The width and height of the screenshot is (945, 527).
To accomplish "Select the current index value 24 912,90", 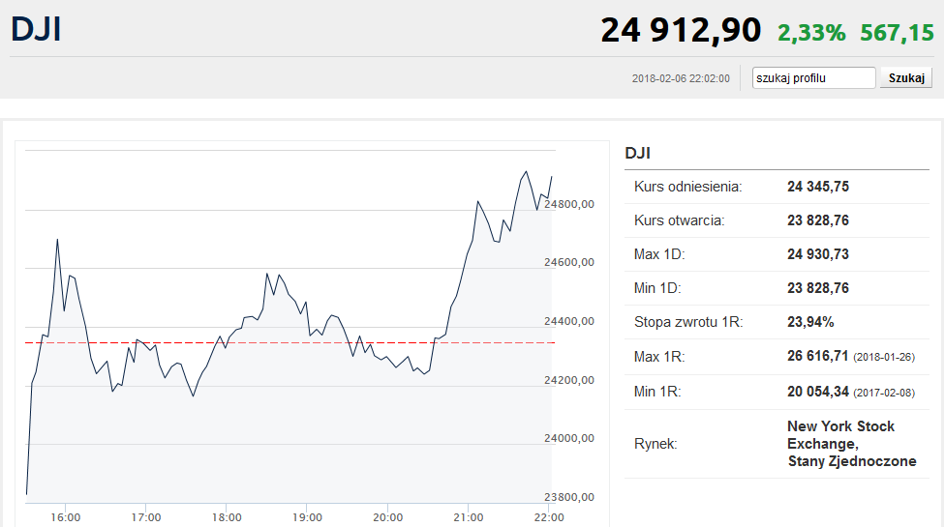I will 680,30.
